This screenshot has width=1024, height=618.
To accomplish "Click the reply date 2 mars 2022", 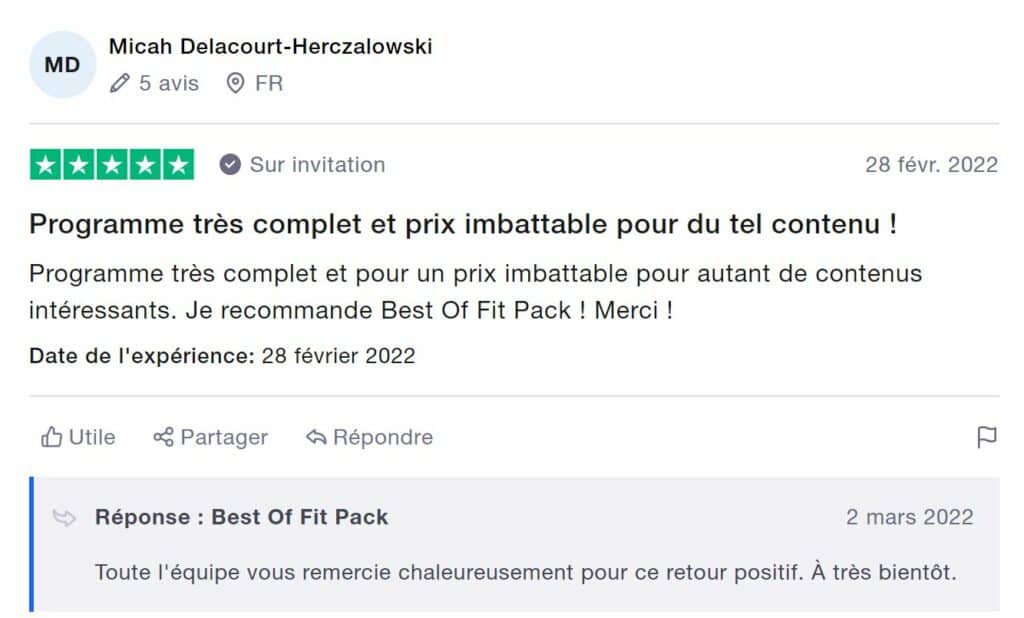I will [909, 517].
